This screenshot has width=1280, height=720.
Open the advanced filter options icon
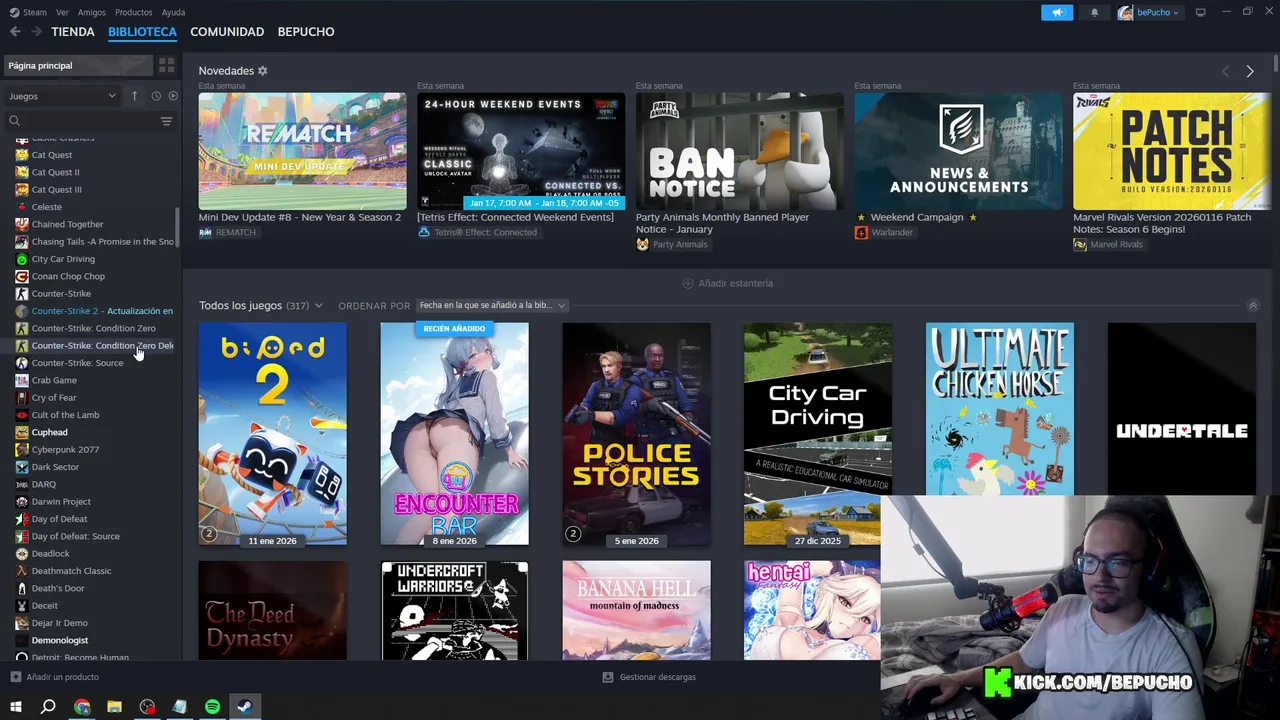166,121
